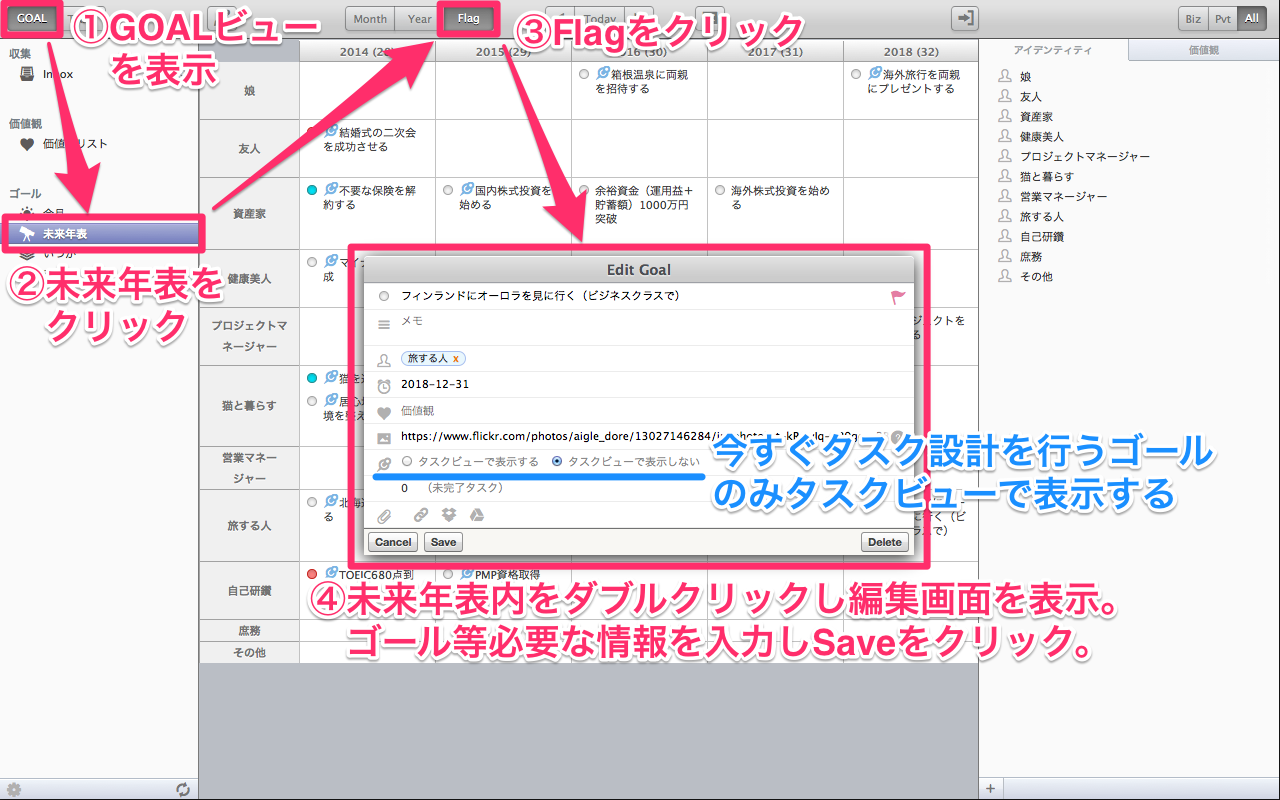The image size is (1280, 800).
Task: Select 資産家 identity in right panel list
Action: click(x=1036, y=116)
